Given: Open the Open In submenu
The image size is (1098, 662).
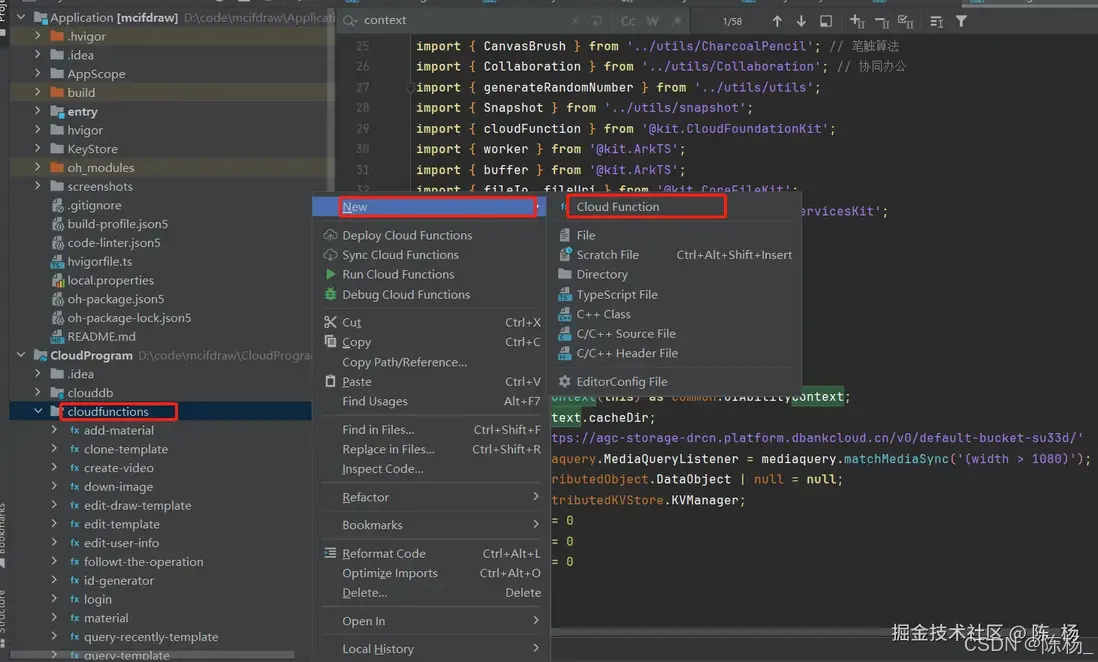Looking at the screenshot, I should [x=431, y=621].
